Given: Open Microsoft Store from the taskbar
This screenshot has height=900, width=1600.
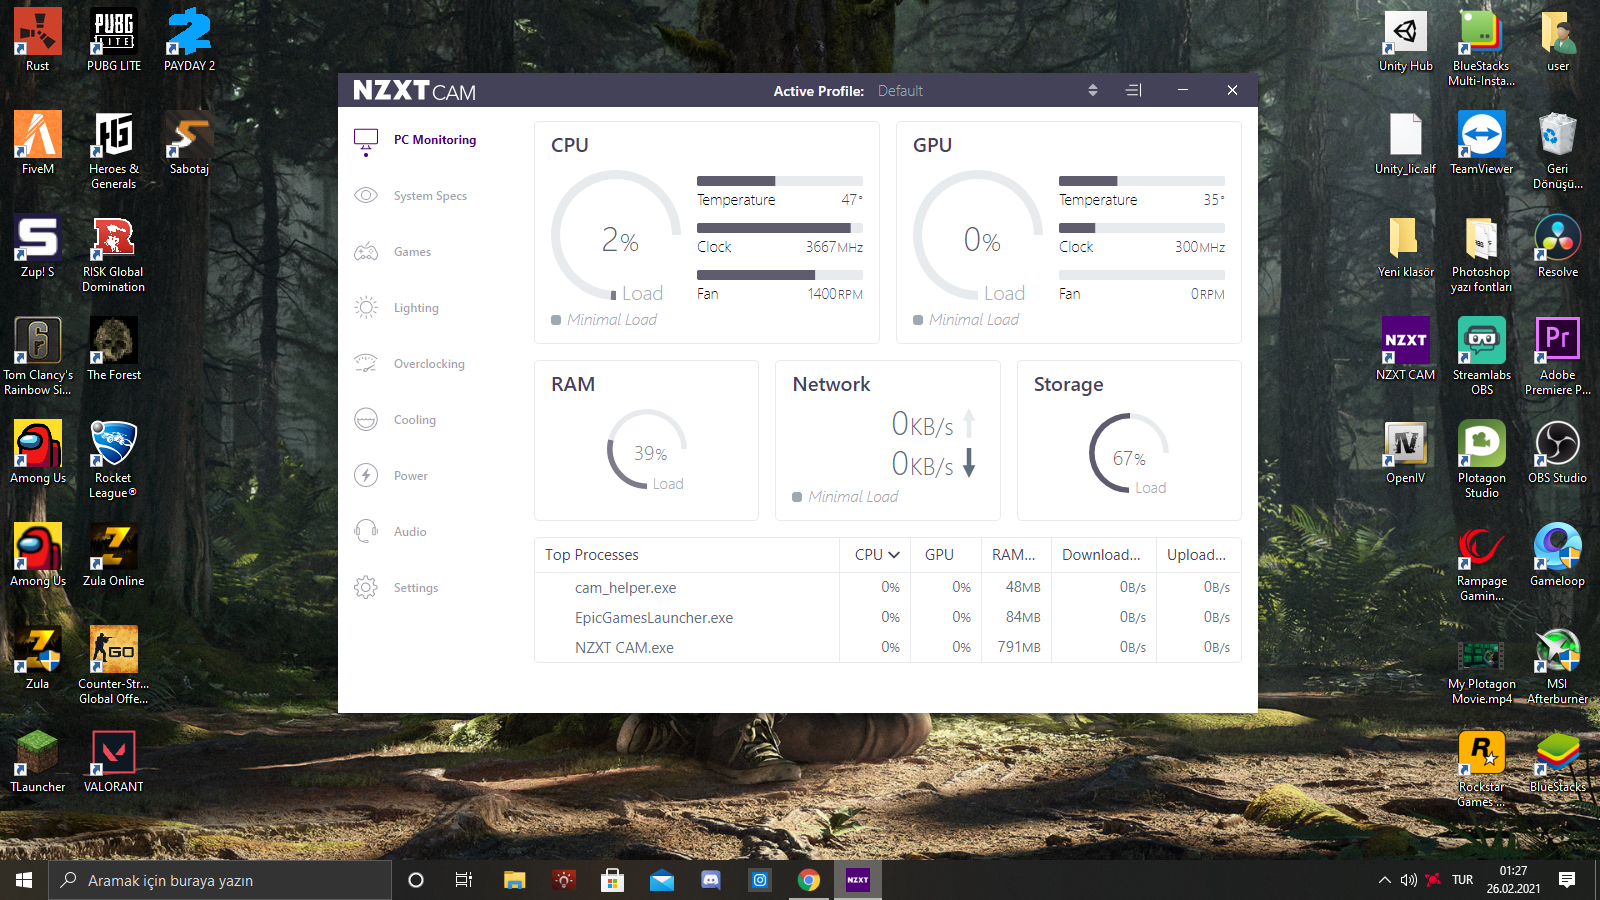Looking at the screenshot, I should 613,880.
